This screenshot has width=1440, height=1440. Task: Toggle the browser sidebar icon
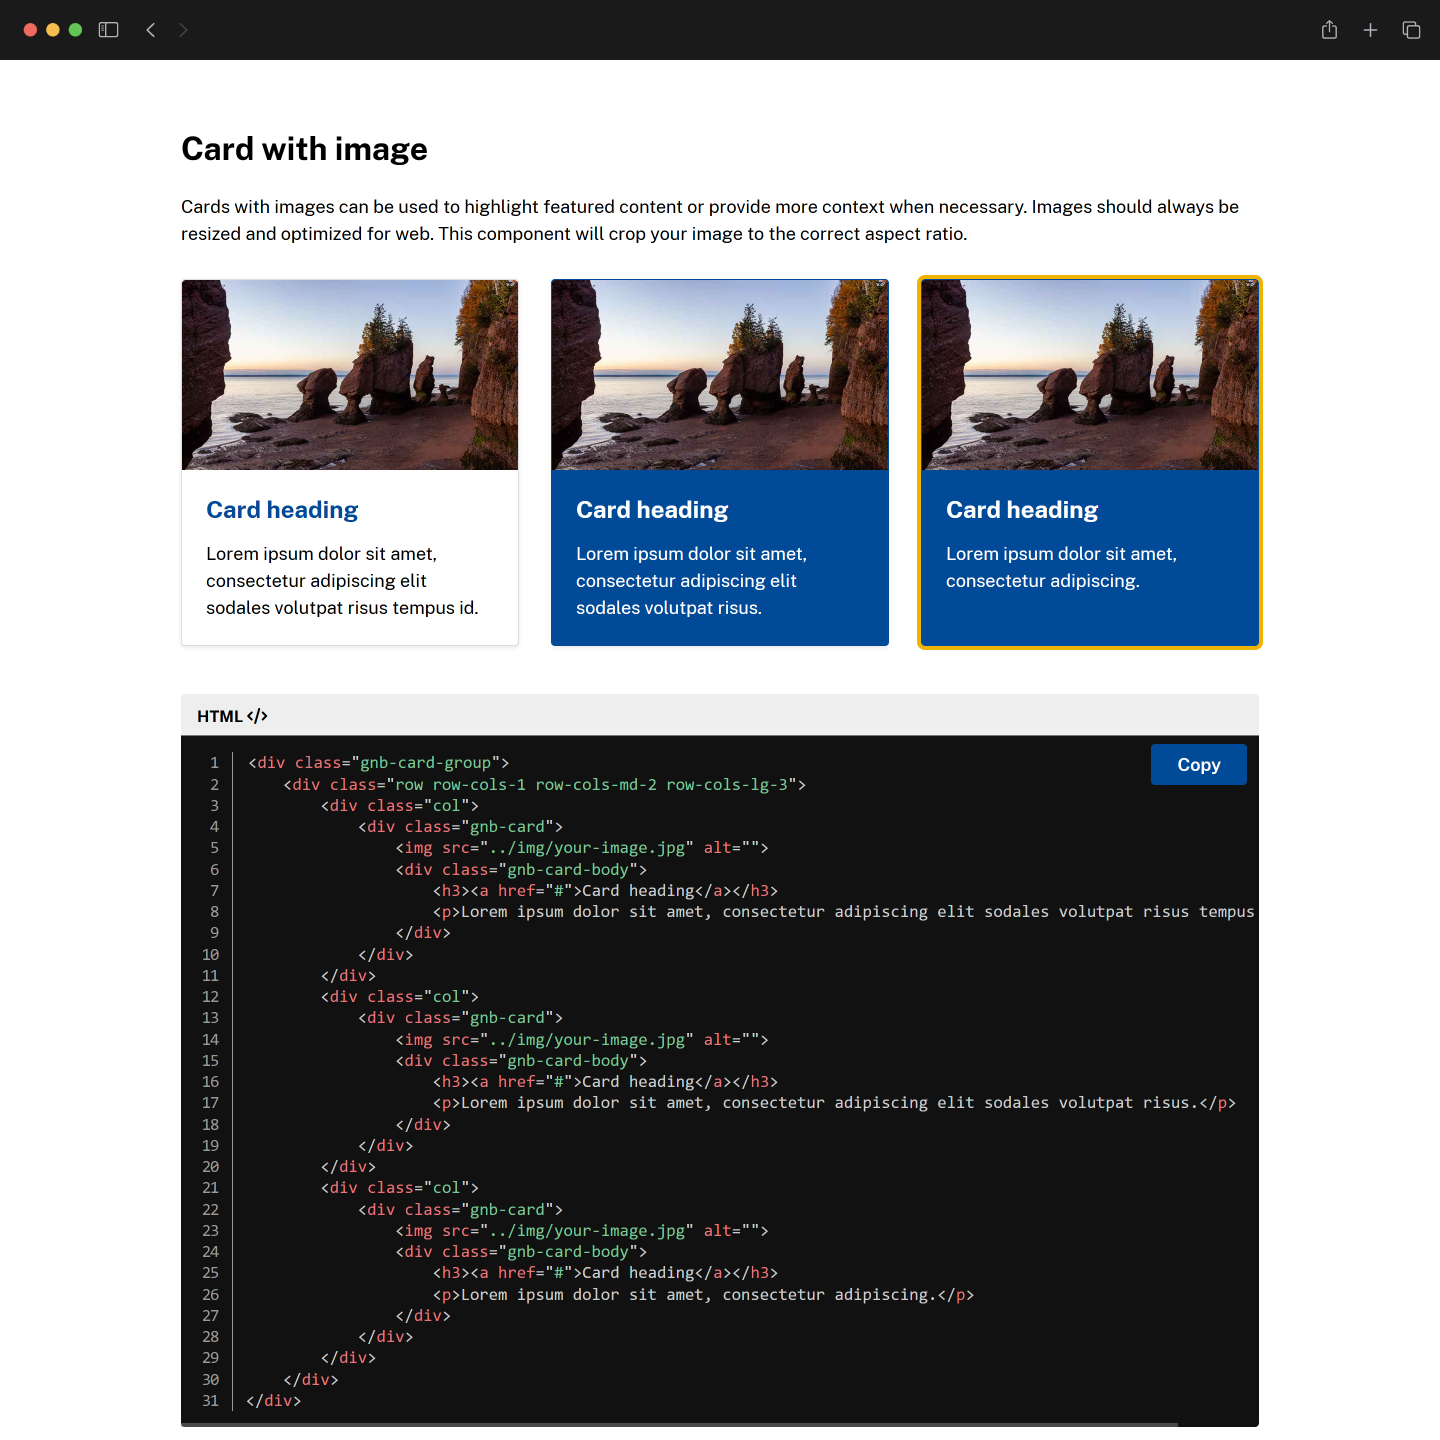[108, 30]
